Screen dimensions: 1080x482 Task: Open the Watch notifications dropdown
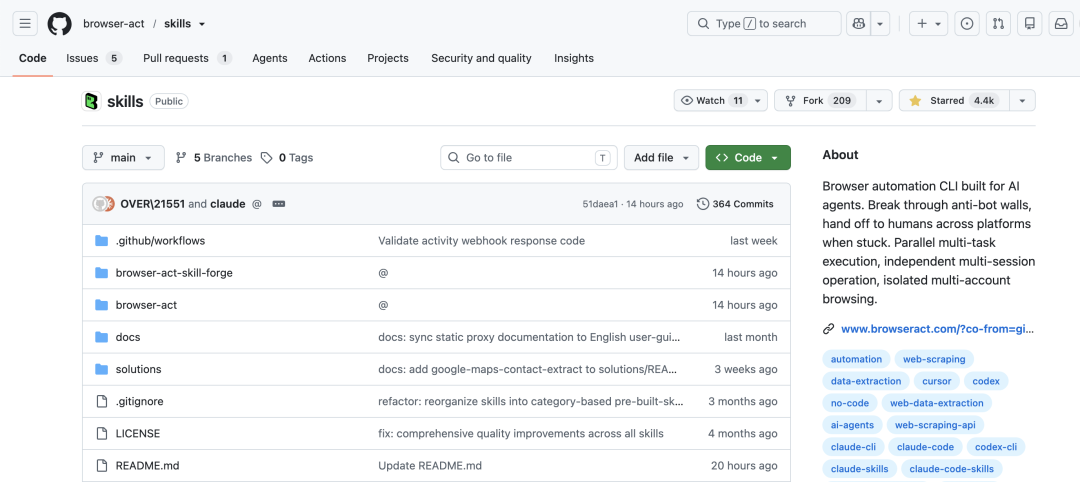[720, 101]
